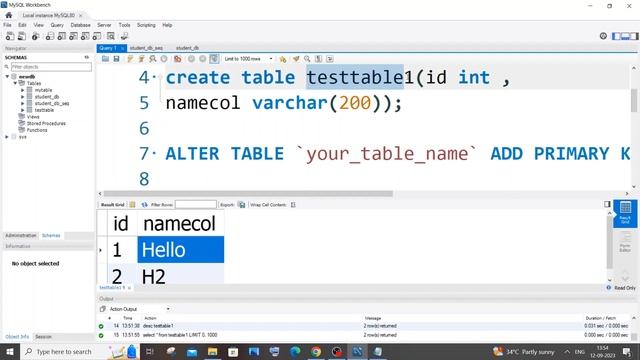Click the commit transaction icon

coord(191,59)
